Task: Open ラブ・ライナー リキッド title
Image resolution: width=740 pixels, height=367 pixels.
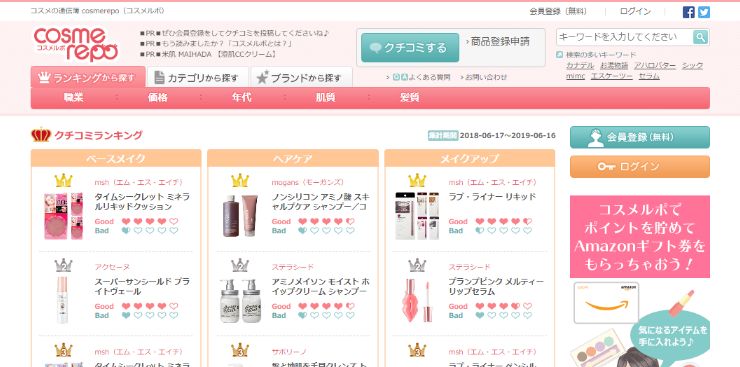Action: click(x=492, y=197)
